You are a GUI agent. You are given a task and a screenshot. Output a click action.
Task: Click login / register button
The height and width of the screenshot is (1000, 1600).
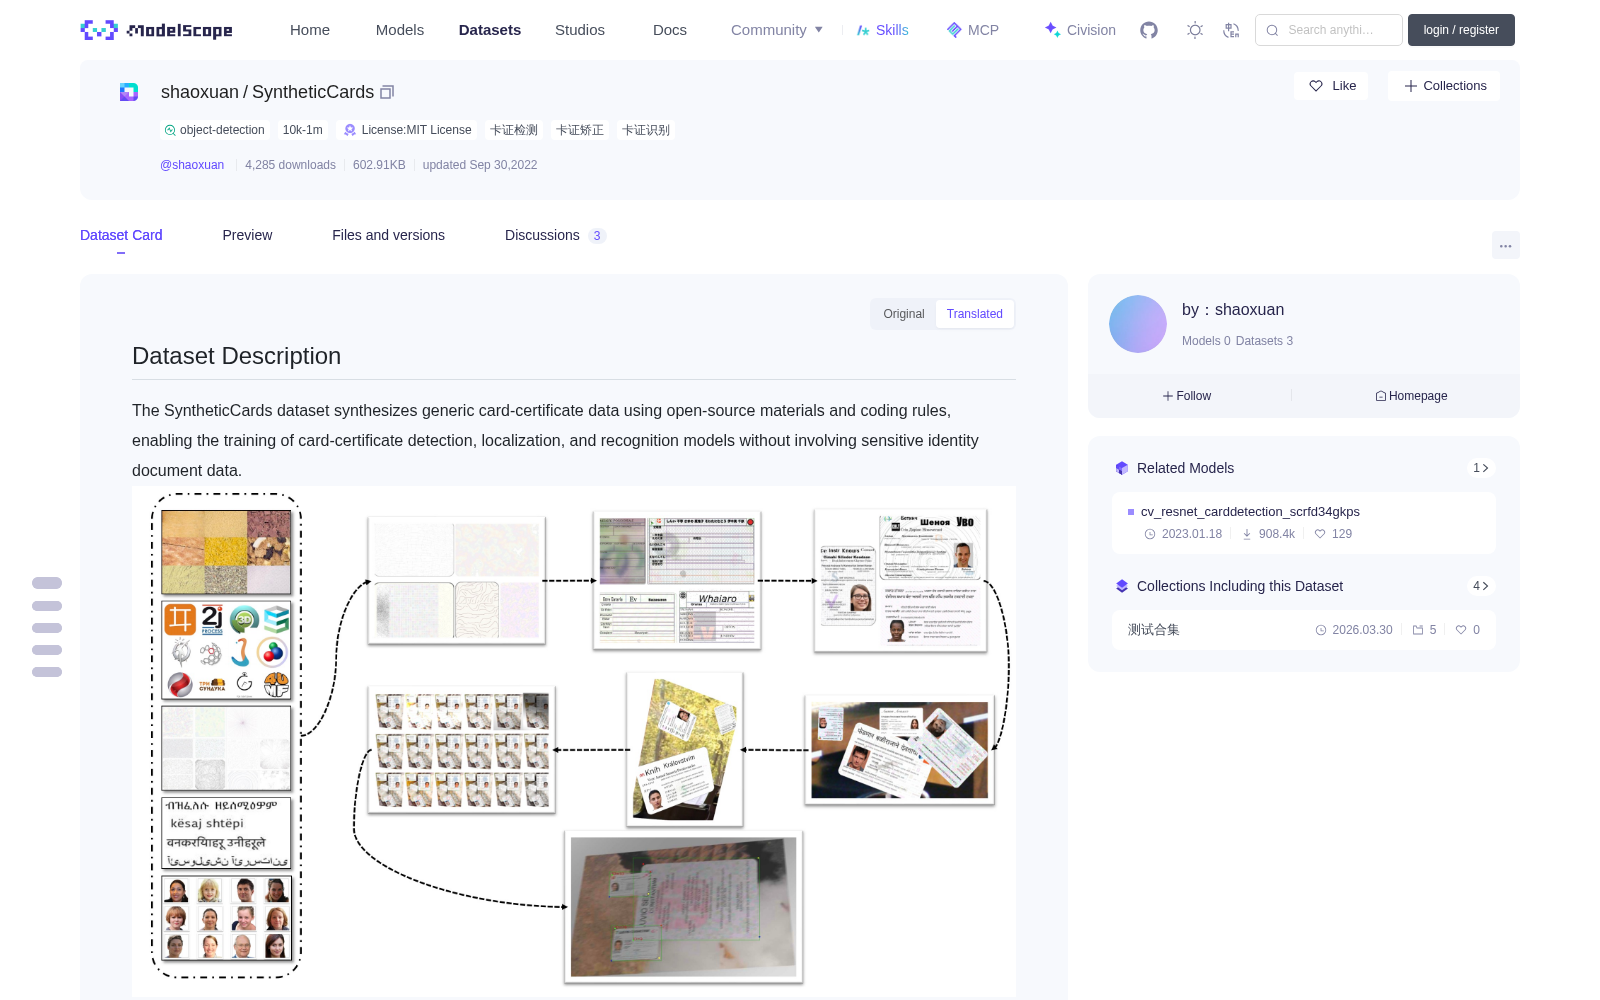point(1461,30)
